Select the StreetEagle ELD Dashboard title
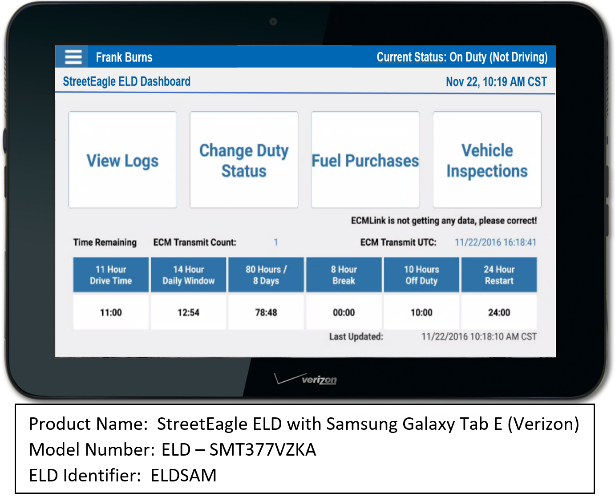Viewport: 615px width, 497px height. (127, 82)
